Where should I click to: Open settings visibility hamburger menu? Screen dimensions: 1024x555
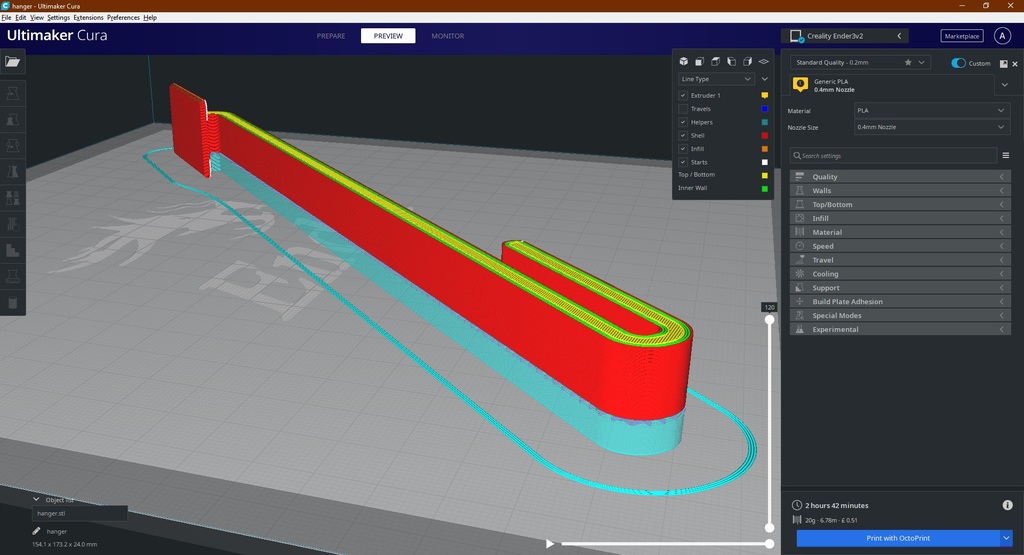[1006, 155]
